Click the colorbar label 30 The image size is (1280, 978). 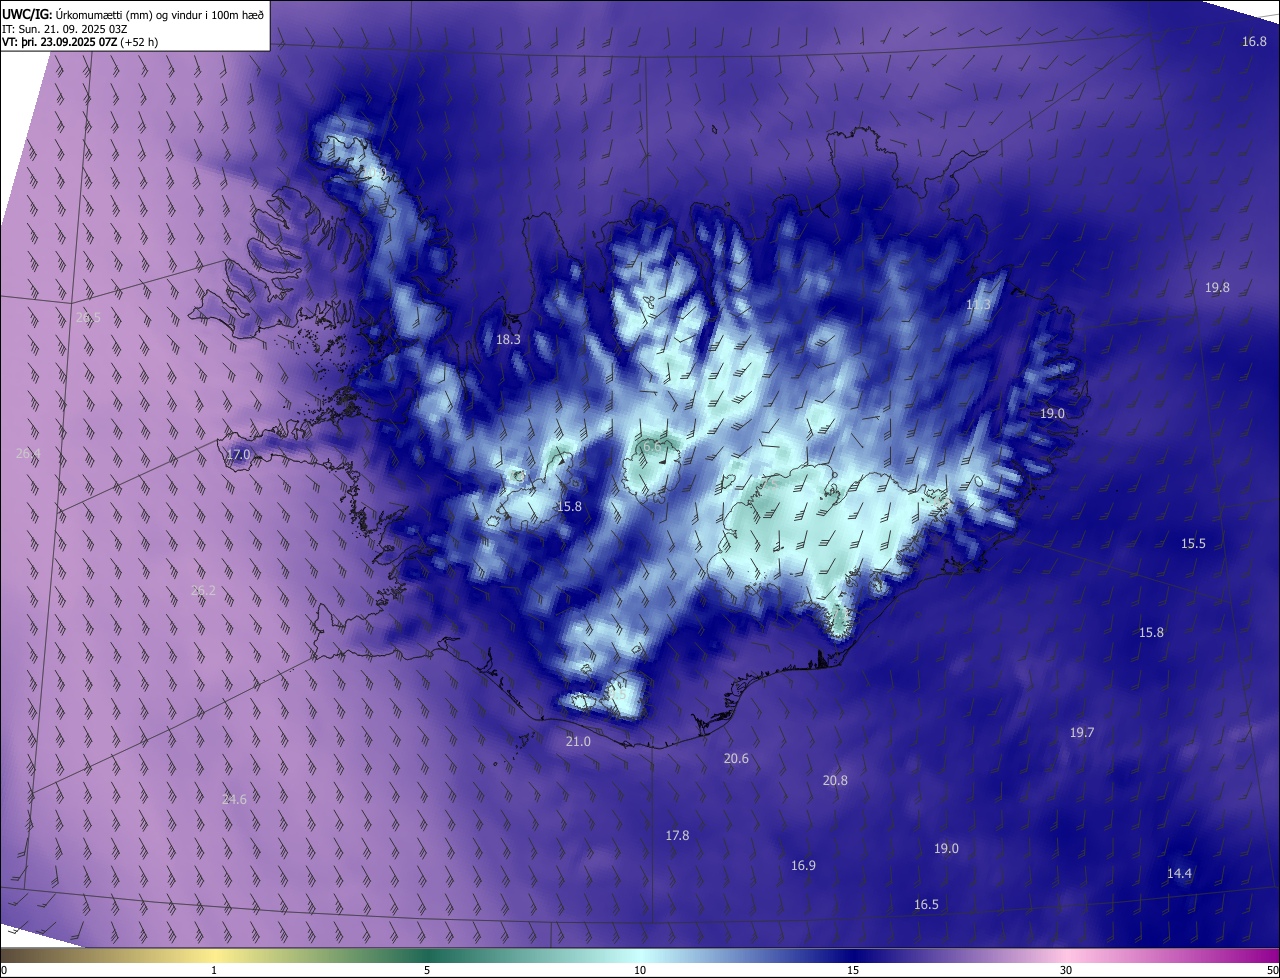click(1066, 970)
